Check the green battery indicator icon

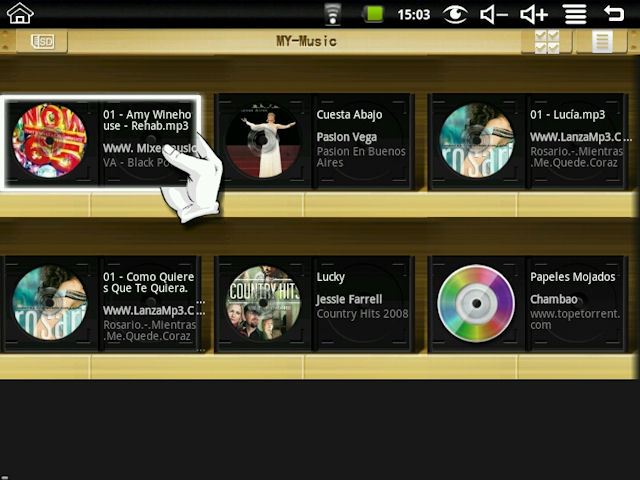(373, 14)
